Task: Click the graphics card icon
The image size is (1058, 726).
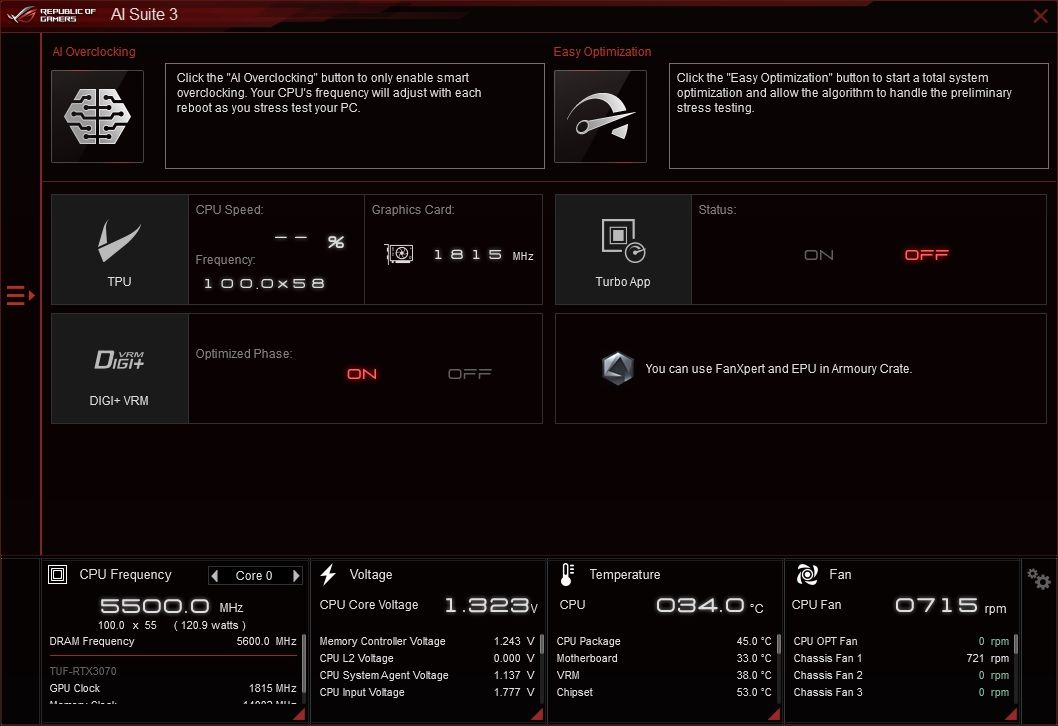Action: 399,254
